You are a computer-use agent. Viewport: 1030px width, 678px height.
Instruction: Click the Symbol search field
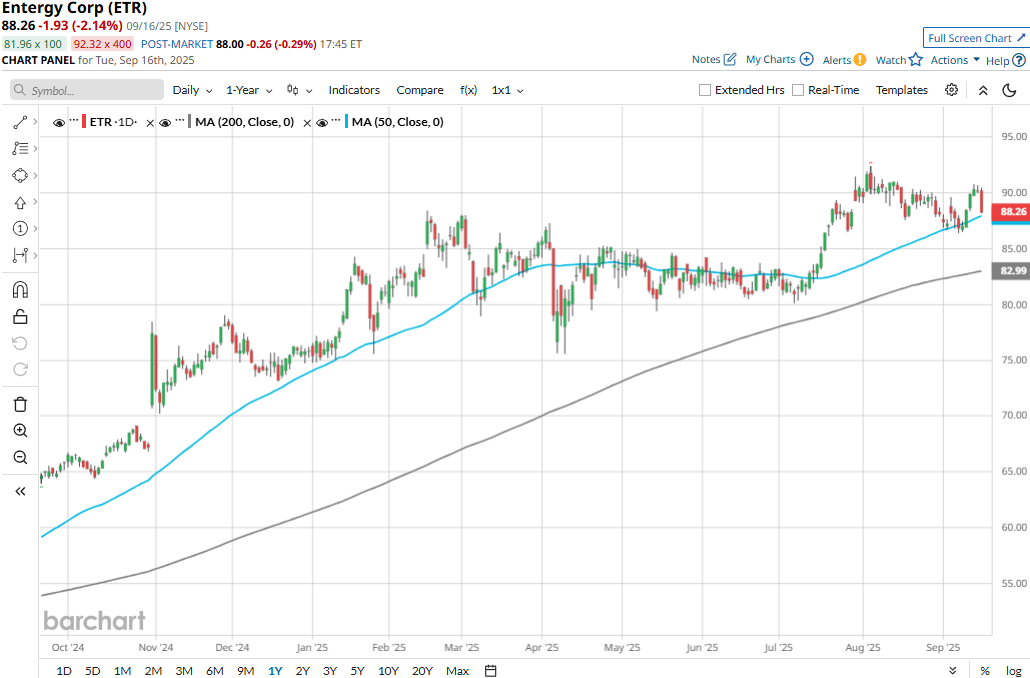(x=87, y=90)
